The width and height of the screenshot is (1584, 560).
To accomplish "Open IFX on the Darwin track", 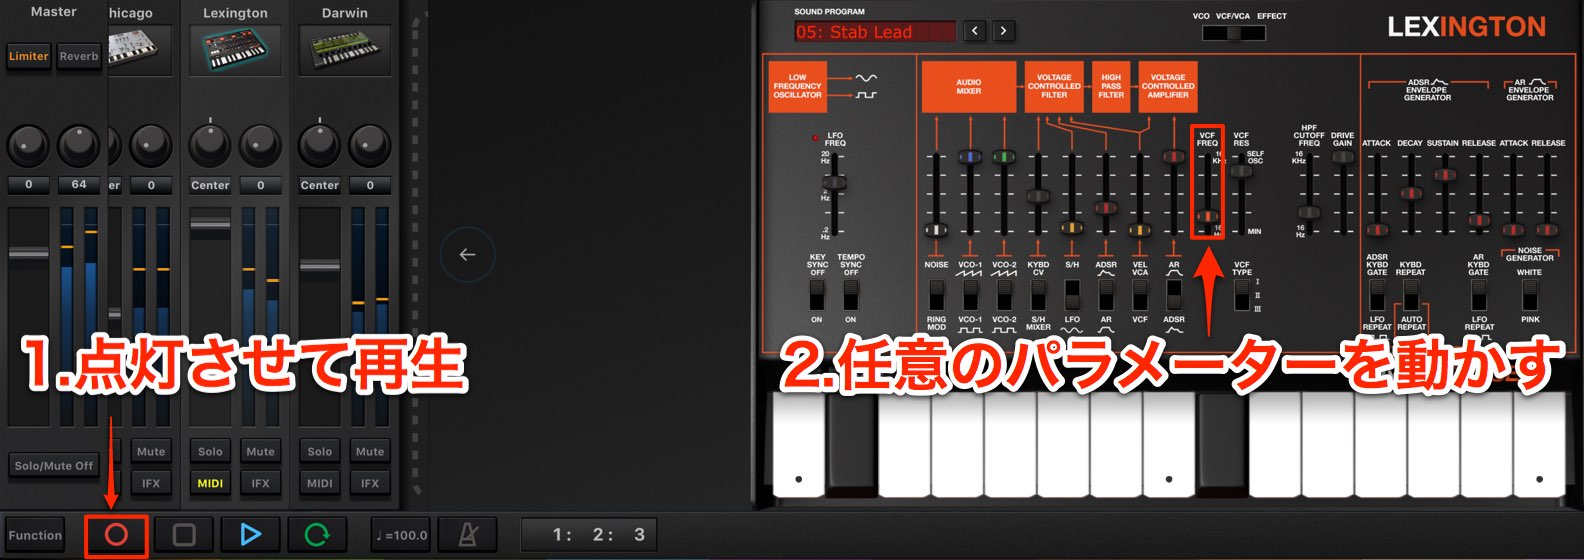I will [x=370, y=483].
